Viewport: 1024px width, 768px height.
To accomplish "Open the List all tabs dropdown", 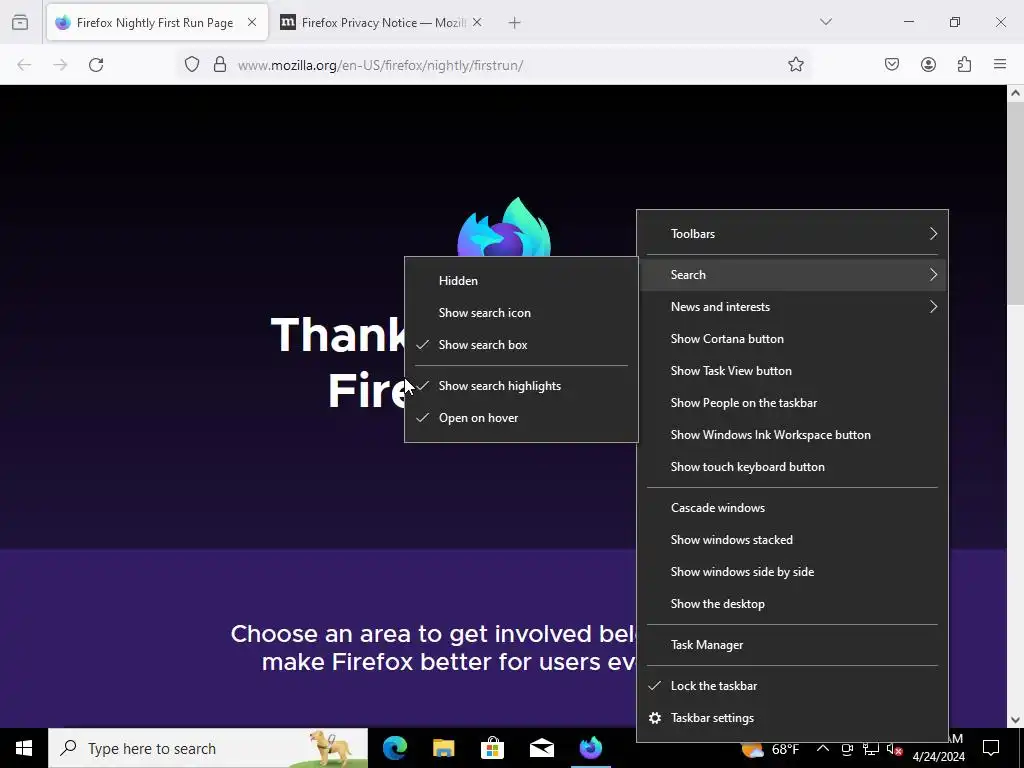I will pos(825,22).
